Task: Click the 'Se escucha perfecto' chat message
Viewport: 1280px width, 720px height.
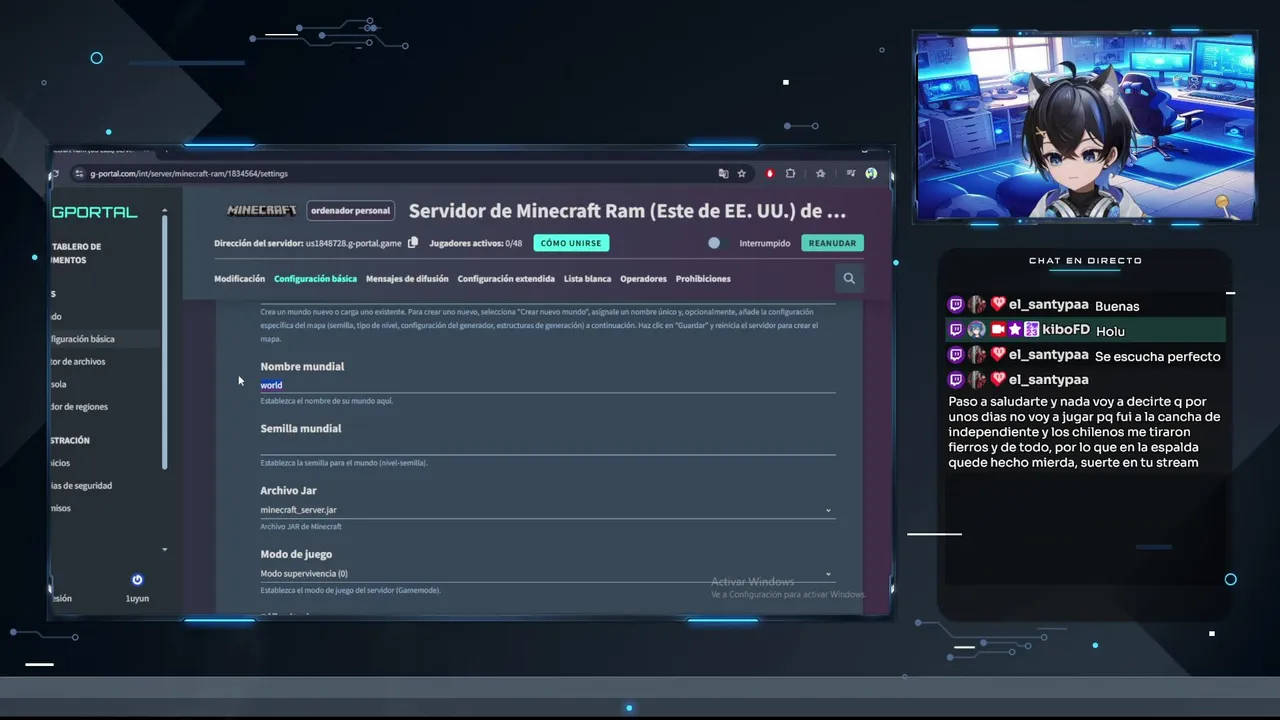Action: (1157, 356)
